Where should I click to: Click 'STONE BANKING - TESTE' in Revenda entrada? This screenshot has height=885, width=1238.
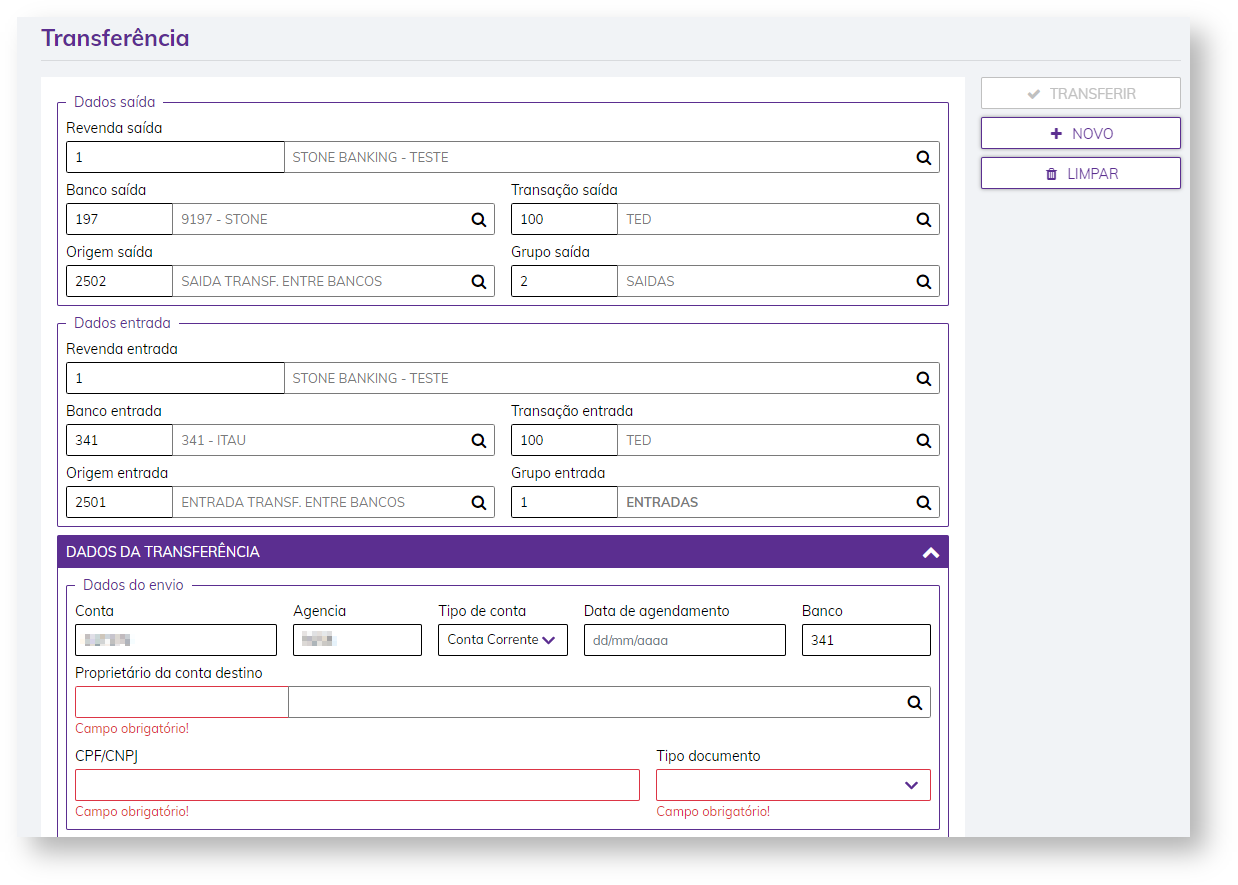(370, 379)
